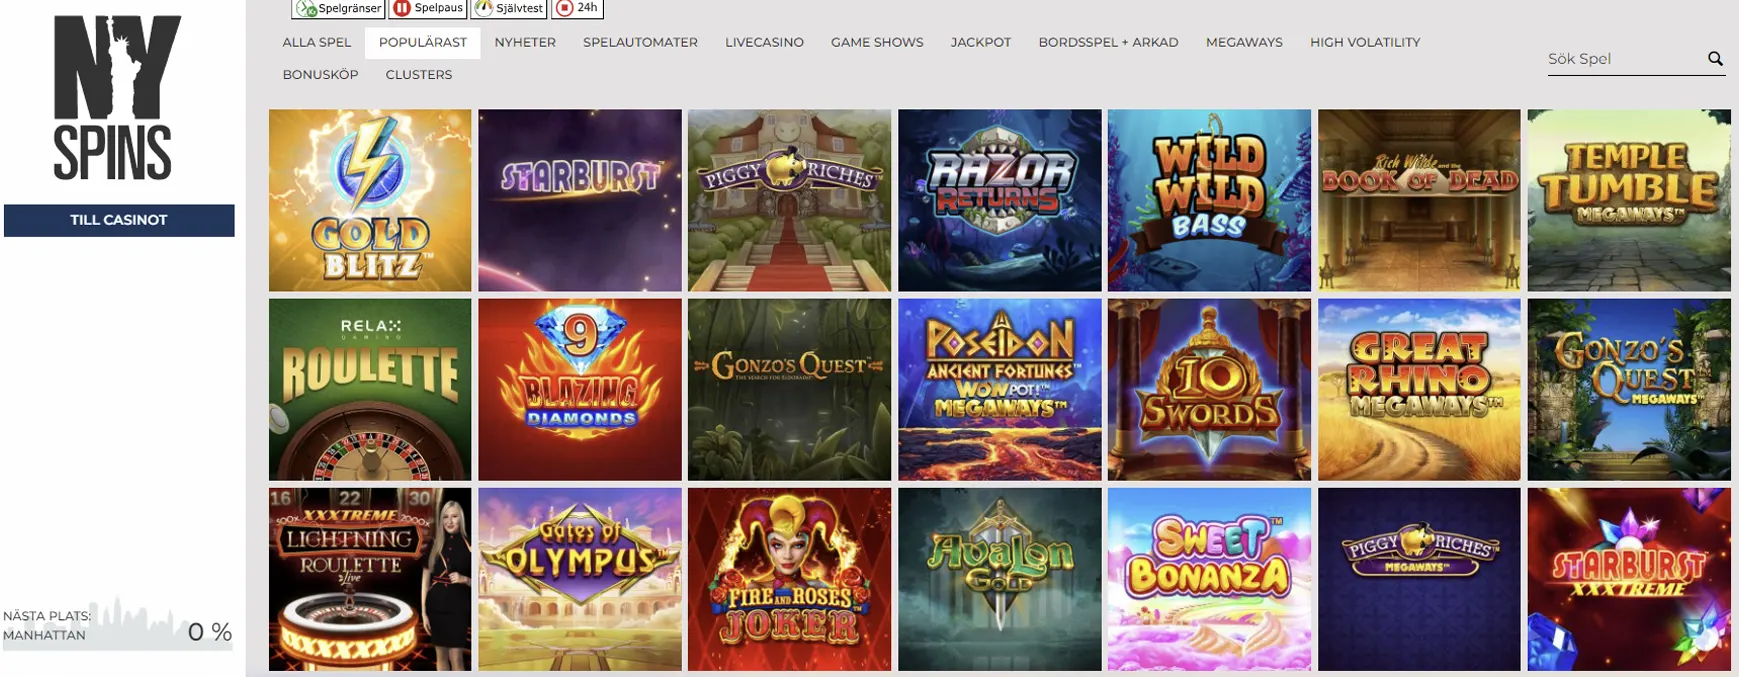Image resolution: width=1739 pixels, height=677 pixels.
Task: Open the Självtest self-test button
Action: 509,8
